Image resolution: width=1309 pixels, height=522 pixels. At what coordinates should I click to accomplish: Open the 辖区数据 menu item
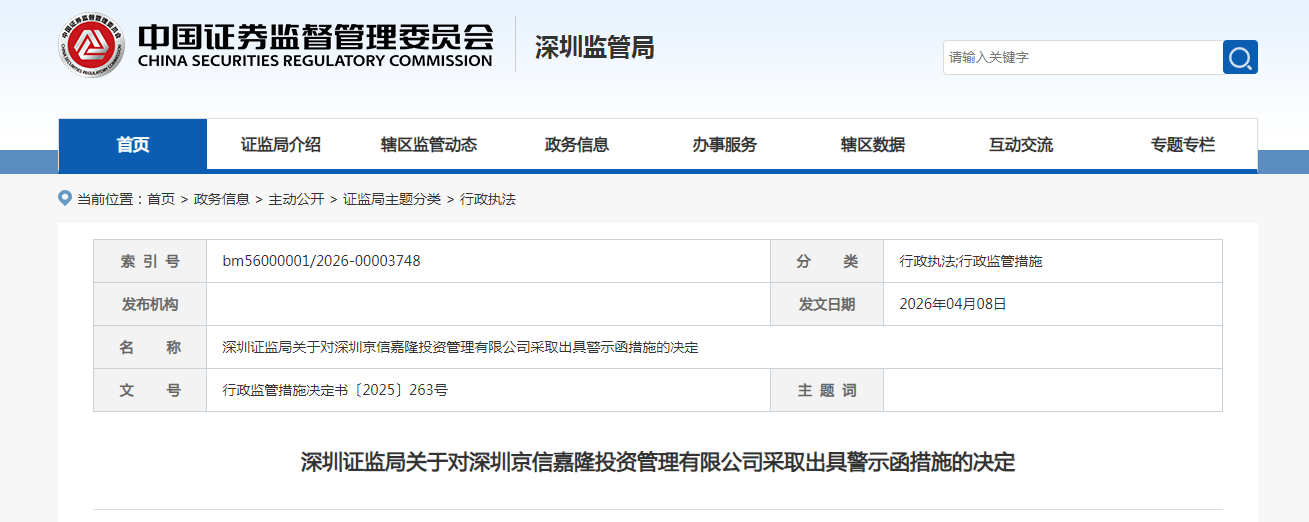(873, 145)
